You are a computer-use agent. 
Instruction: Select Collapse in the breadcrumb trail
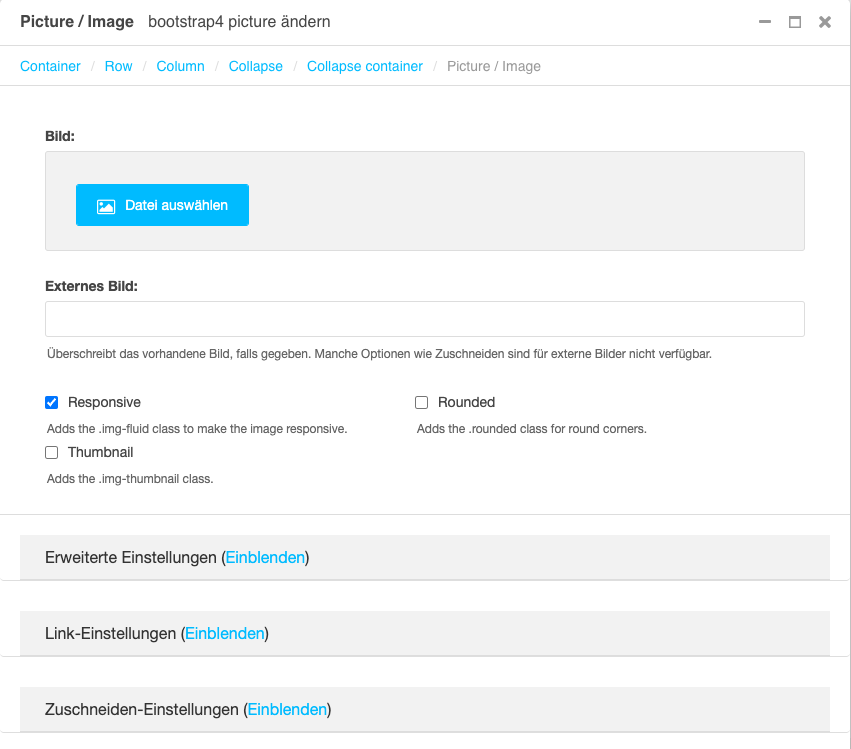255,66
